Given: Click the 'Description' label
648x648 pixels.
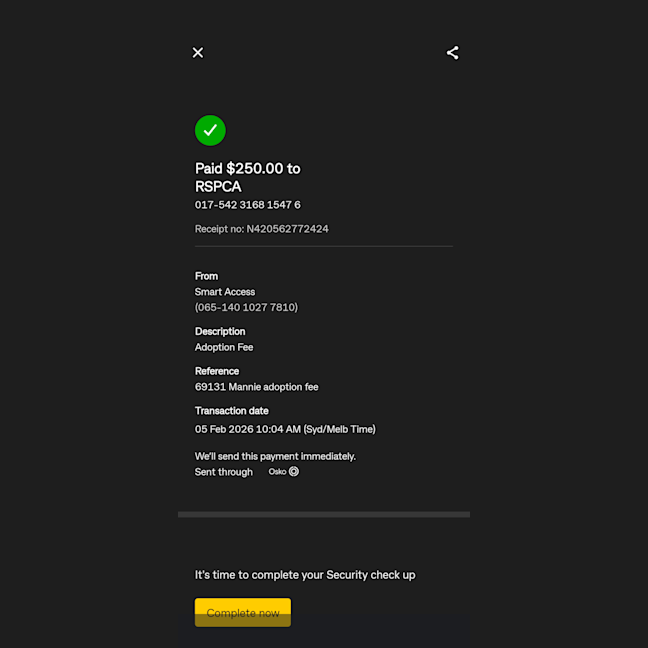Looking at the screenshot, I should 220,331.
